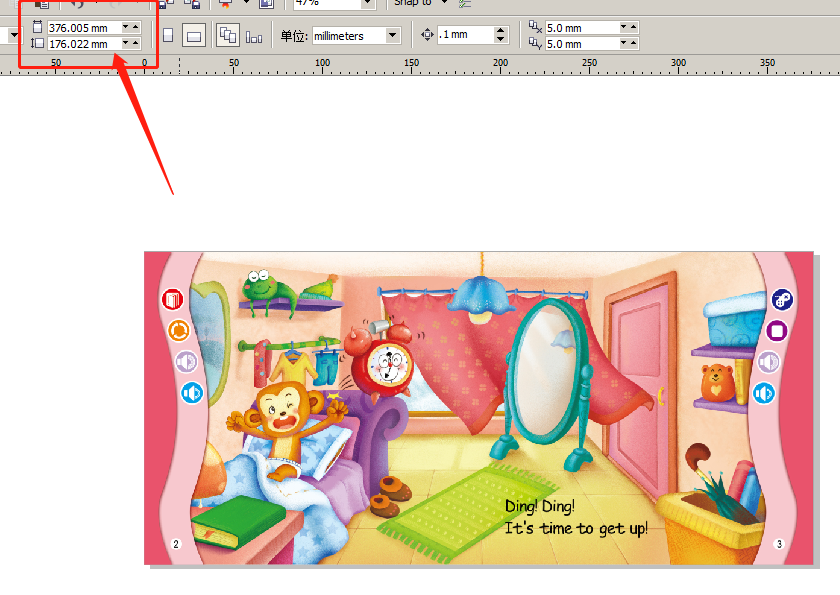Screen dimensions: 840x595
Task: Click the page height field 176.022 mm
Action: 84,43
